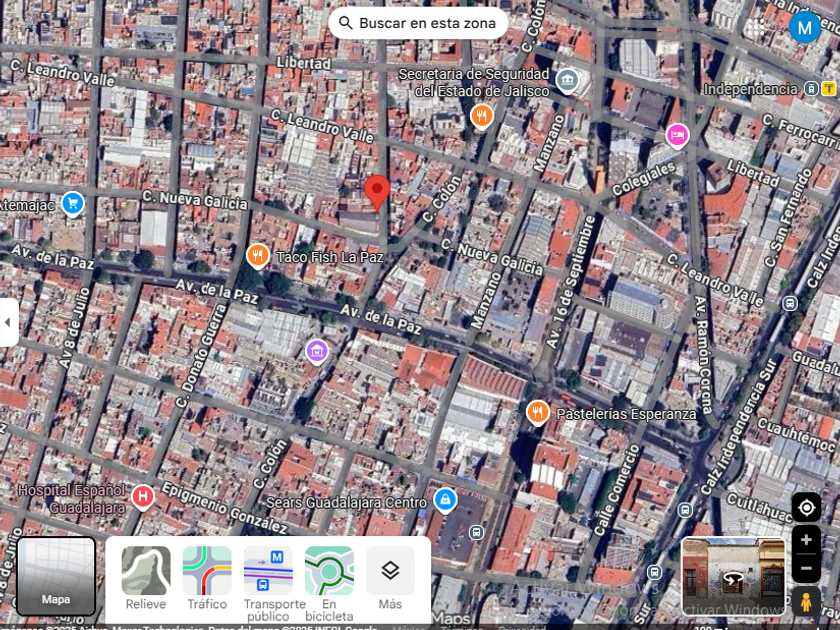Click the pink hotel marker icon

[677, 135]
